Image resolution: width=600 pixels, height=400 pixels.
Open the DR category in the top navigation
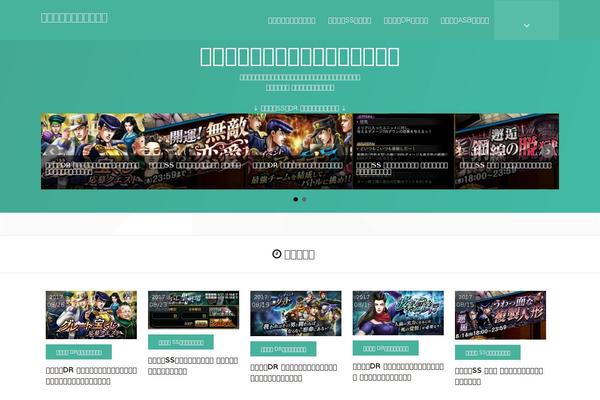[x=406, y=20]
